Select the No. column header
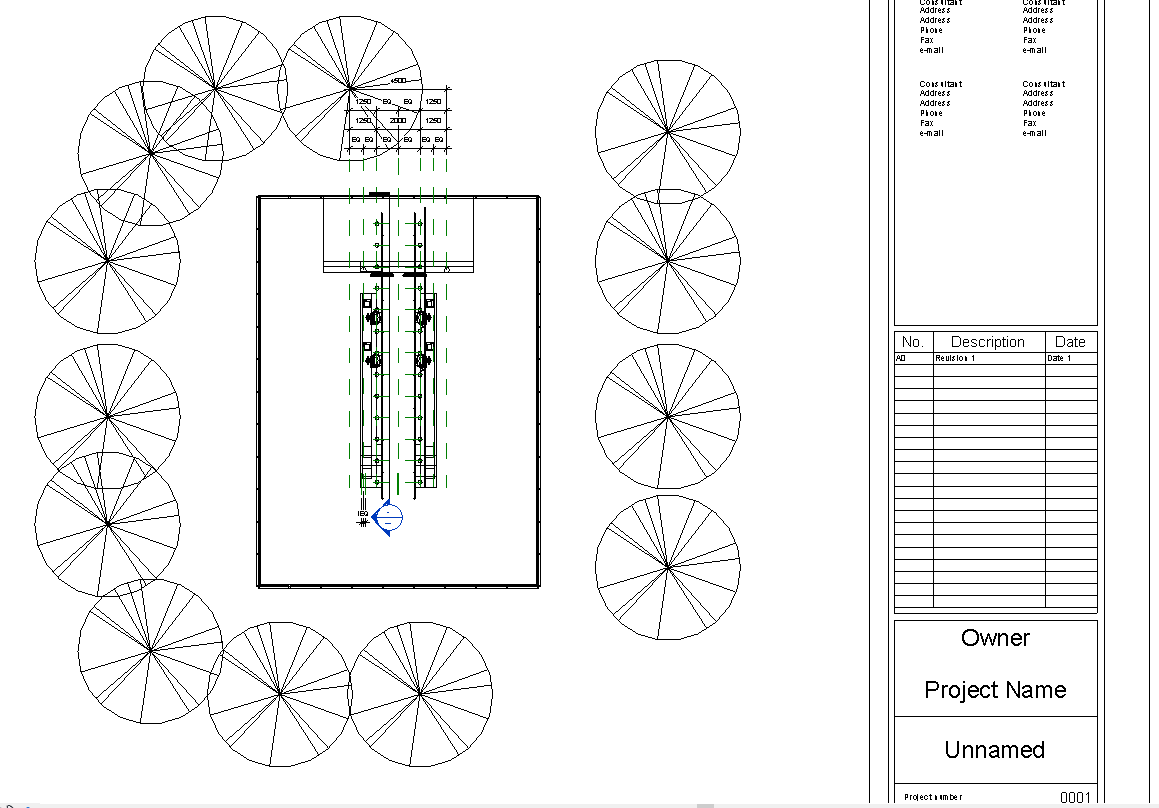Viewport: 1159px width, 808px height. pyautogui.click(x=913, y=342)
